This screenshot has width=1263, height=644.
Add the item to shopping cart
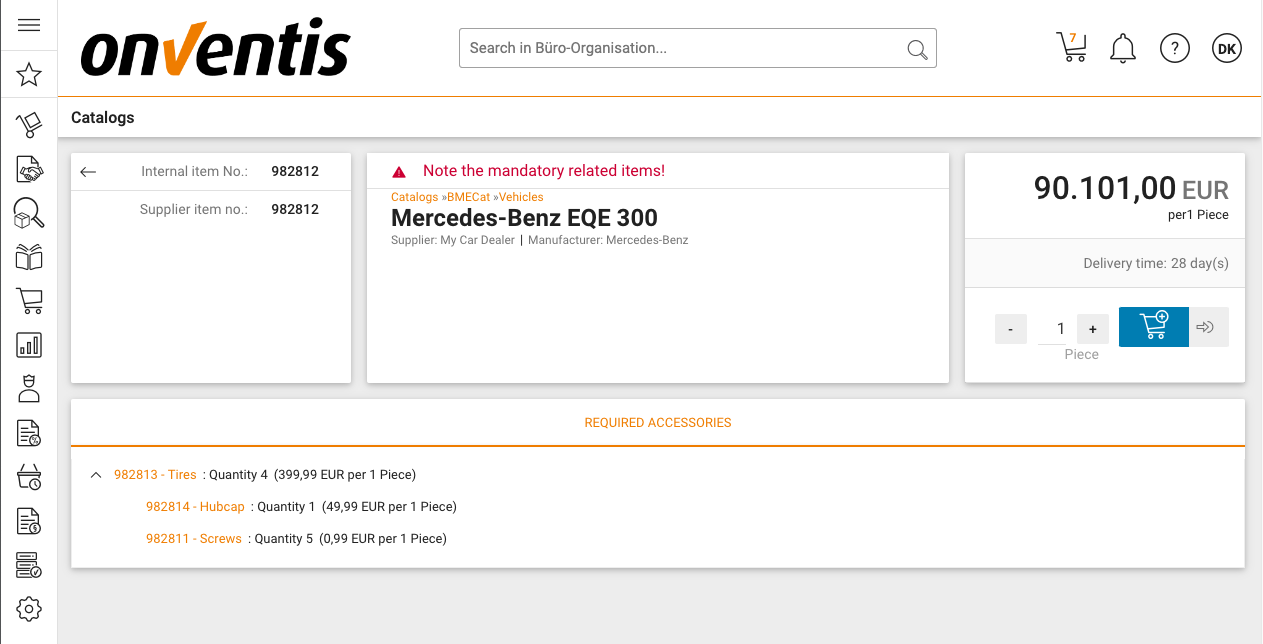tap(1153, 327)
